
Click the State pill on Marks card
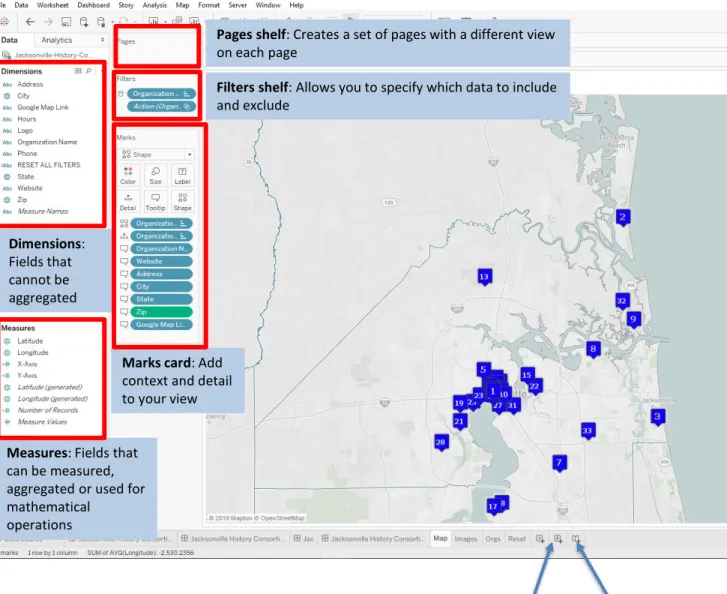161,300
